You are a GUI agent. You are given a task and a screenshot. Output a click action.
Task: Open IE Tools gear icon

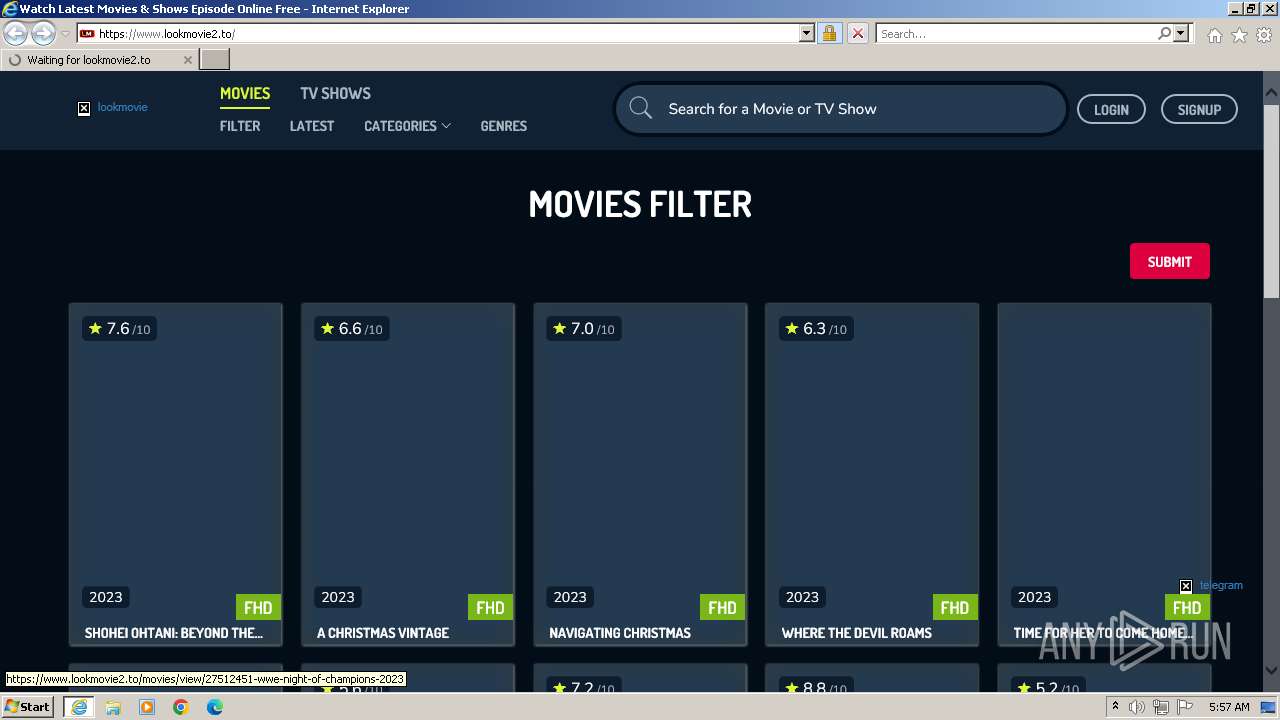[x=1264, y=35]
